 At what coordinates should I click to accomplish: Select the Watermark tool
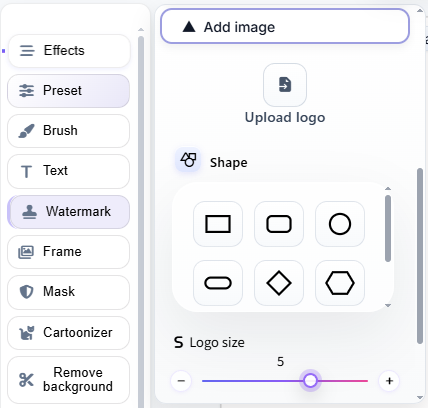(69, 212)
